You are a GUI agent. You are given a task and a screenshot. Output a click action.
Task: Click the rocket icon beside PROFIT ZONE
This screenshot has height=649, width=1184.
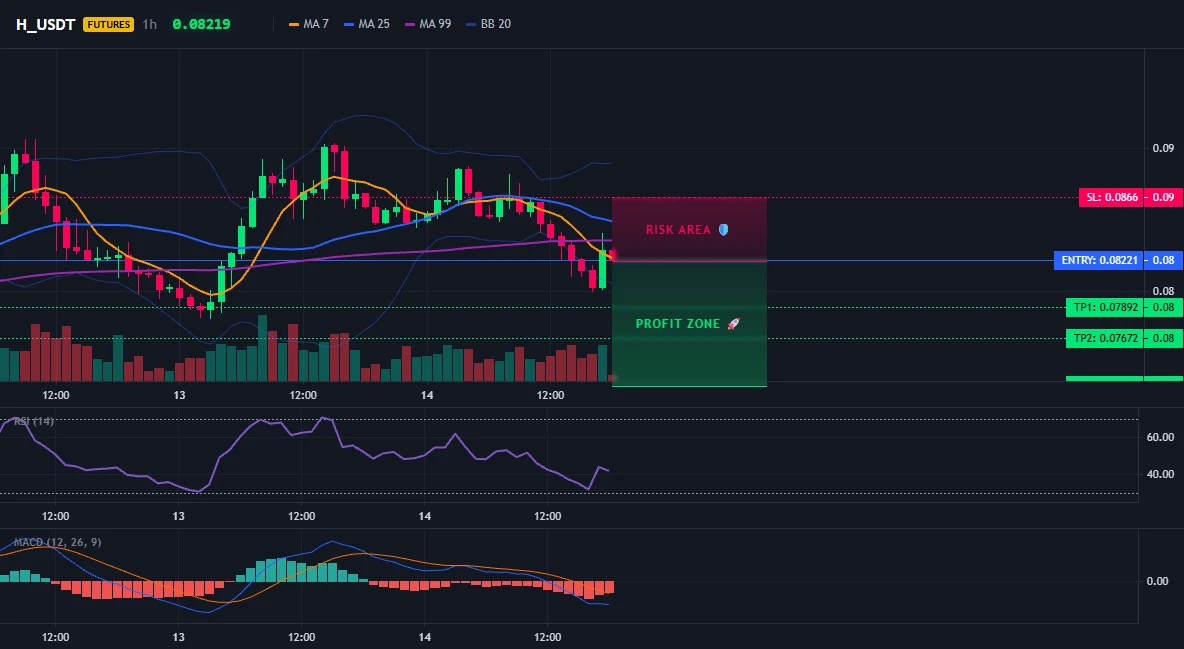point(733,323)
